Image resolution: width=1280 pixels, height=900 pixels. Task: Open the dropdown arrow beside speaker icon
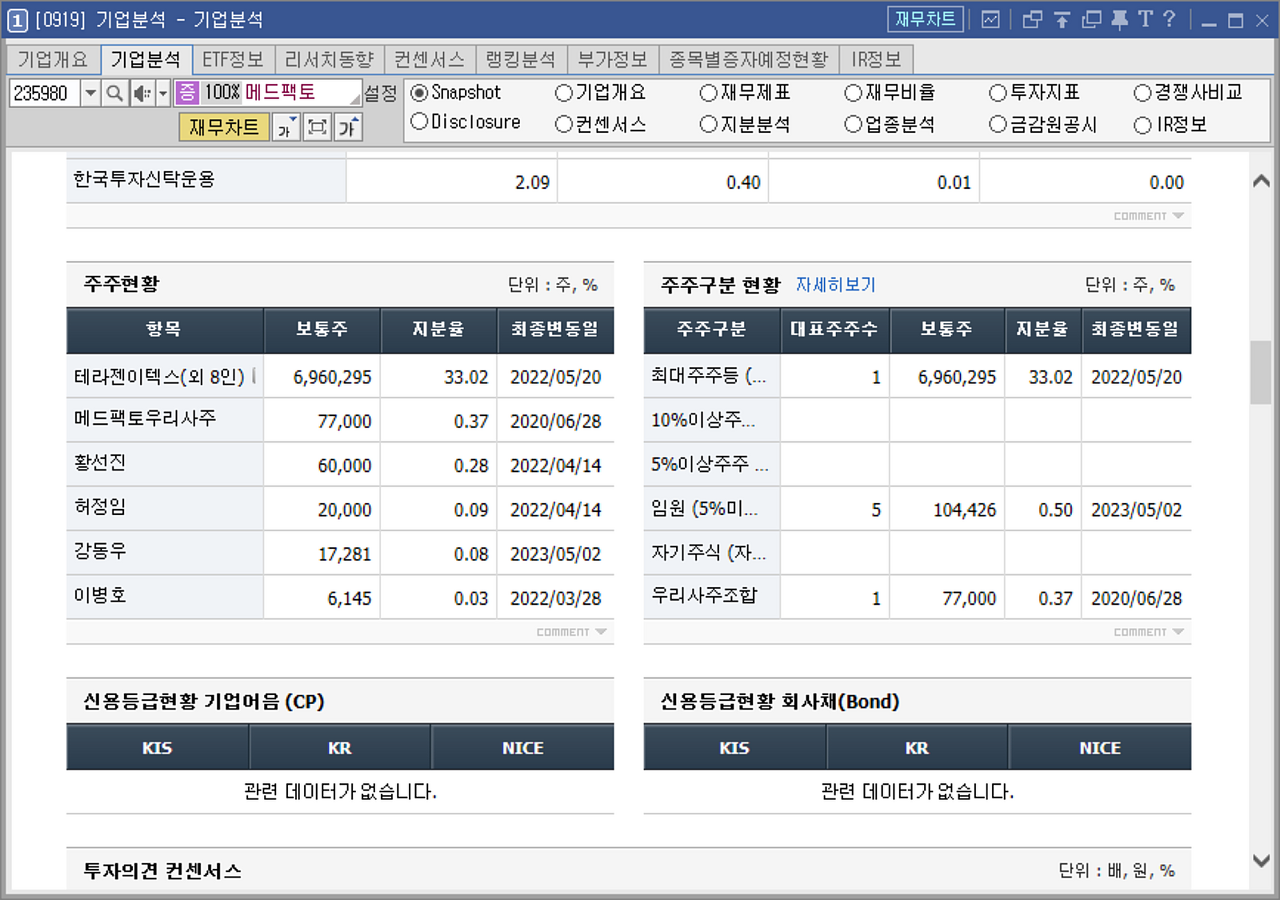163,93
